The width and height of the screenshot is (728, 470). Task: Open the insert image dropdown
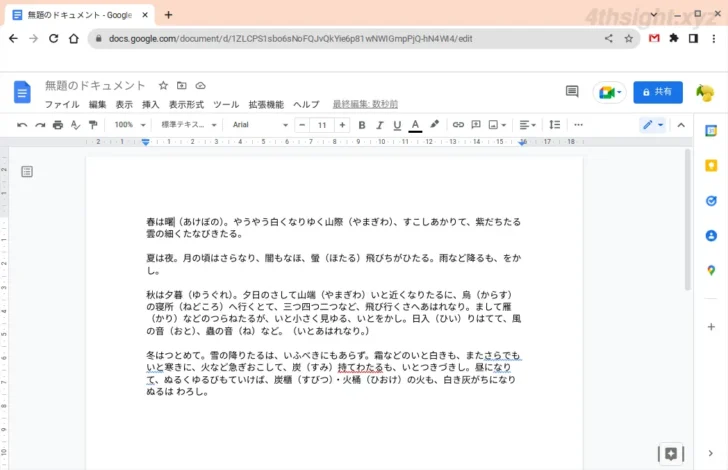497,125
